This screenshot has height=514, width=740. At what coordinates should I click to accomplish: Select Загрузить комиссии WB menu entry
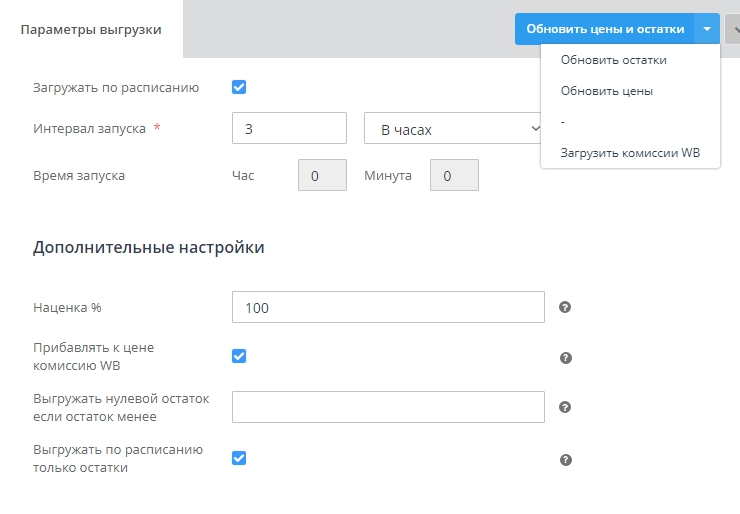pos(629,153)
